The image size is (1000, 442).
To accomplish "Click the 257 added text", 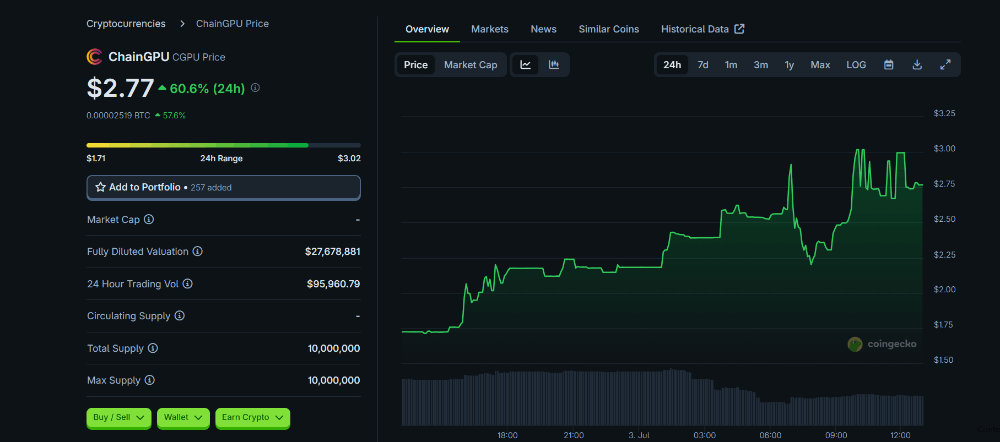I will (x=211, y=188).
